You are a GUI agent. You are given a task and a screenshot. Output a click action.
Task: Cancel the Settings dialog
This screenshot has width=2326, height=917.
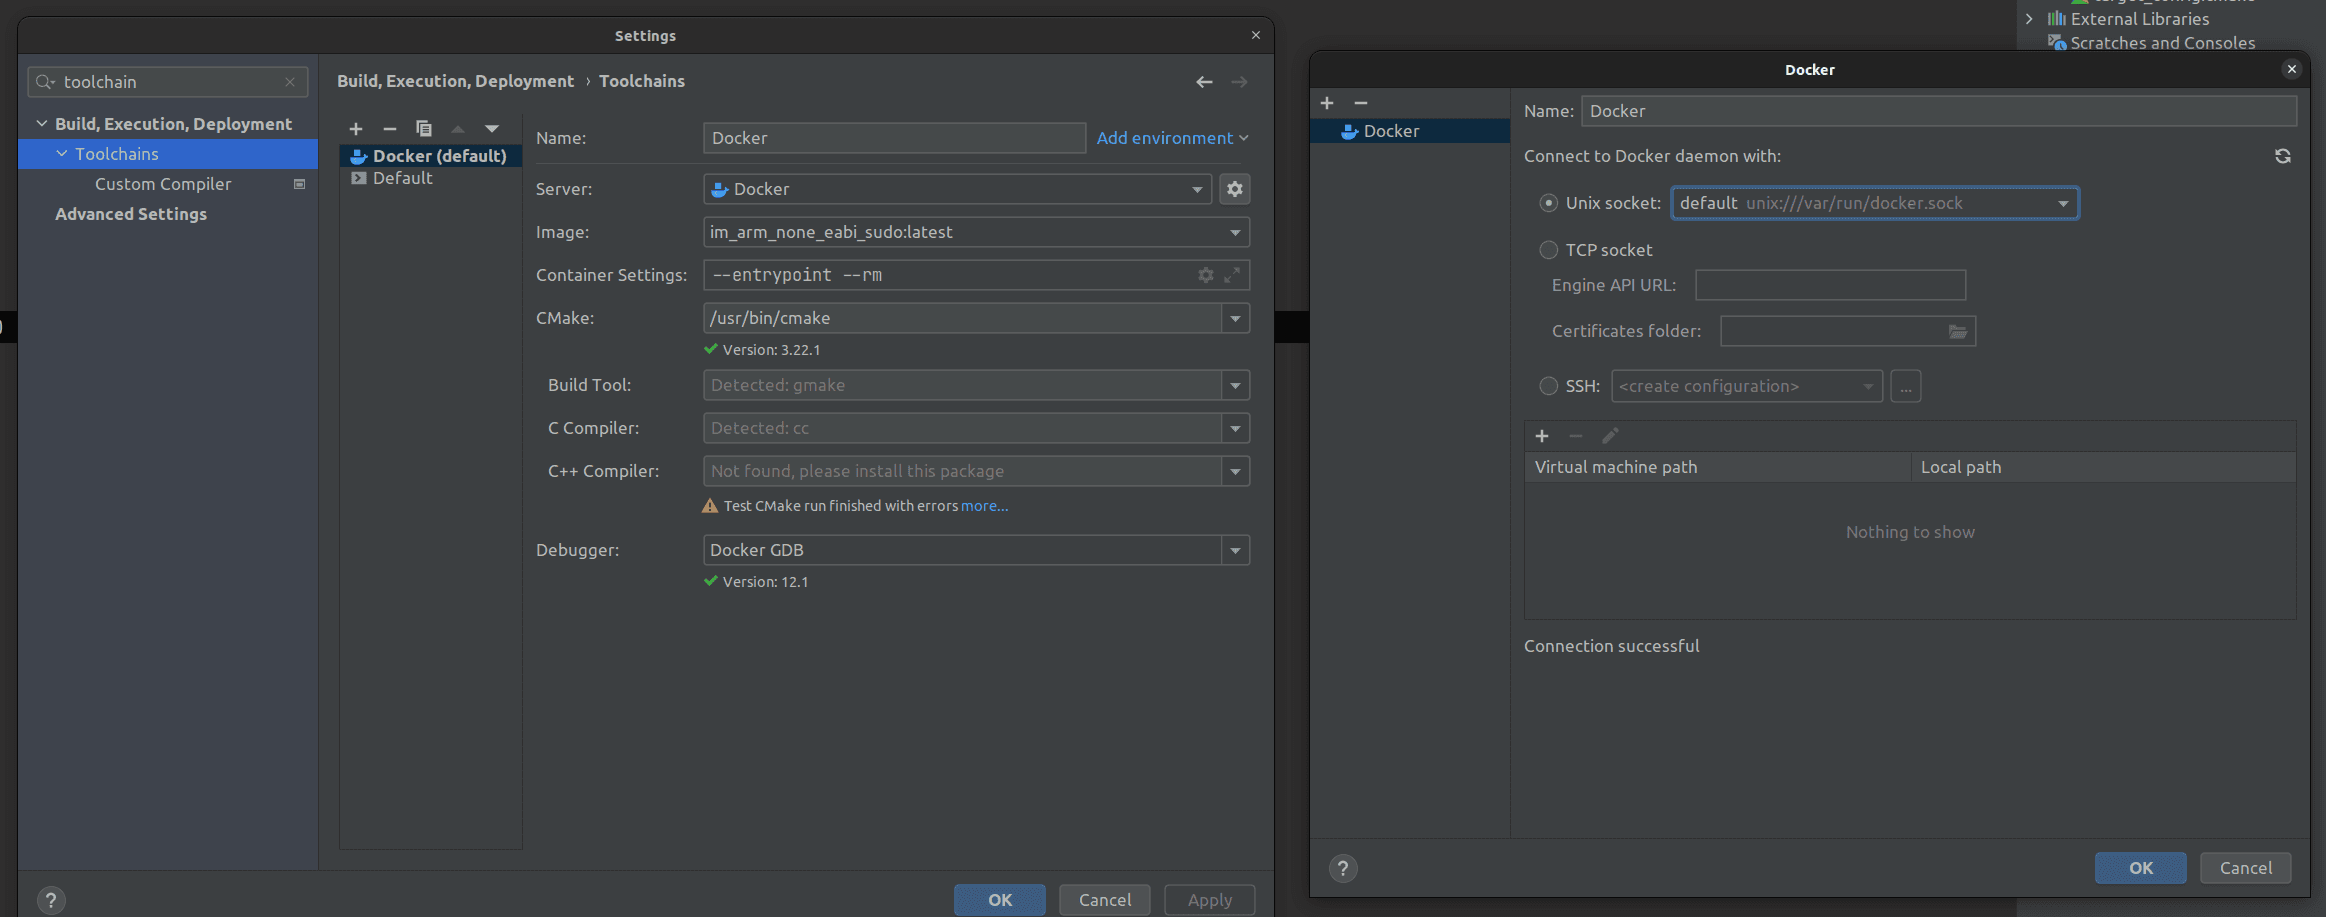(x=1105, y=900)
